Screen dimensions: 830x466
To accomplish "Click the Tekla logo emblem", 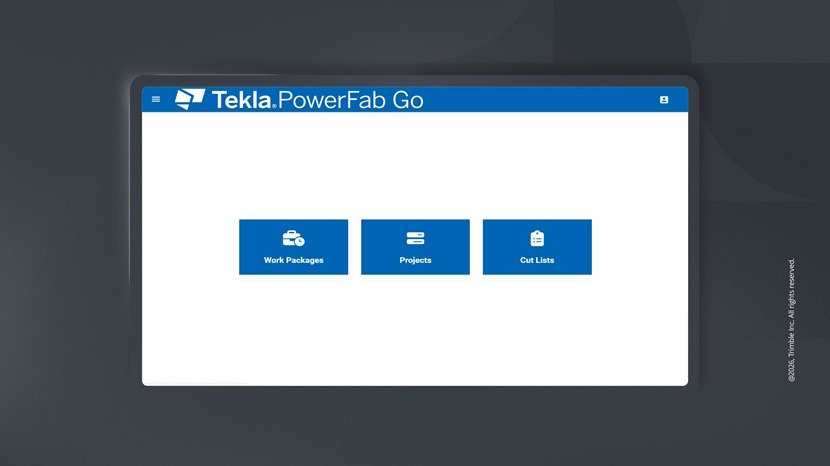I will [189, 99].
